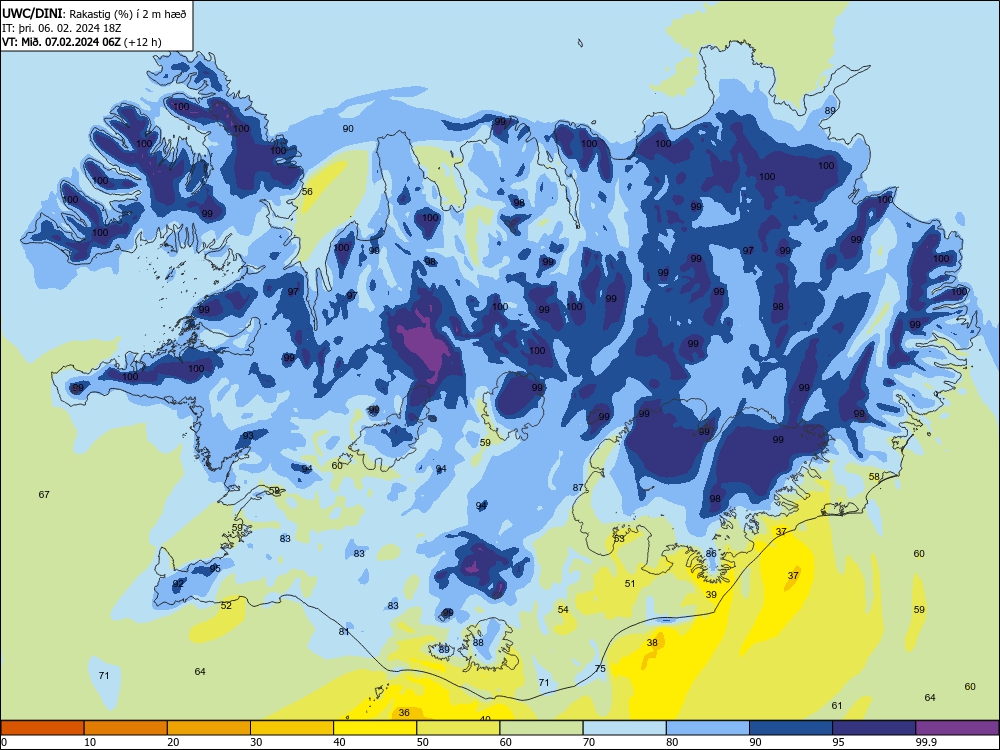Click the "54" humidity value on the map
Screen dimensions: 1000x750
coord(563,609)
